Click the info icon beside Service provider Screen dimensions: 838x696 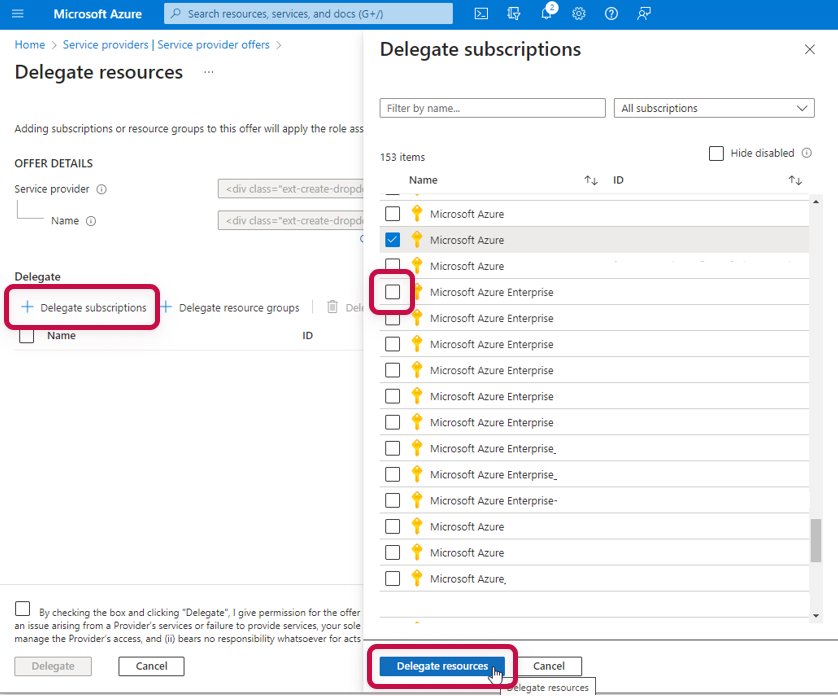point(102,189)
